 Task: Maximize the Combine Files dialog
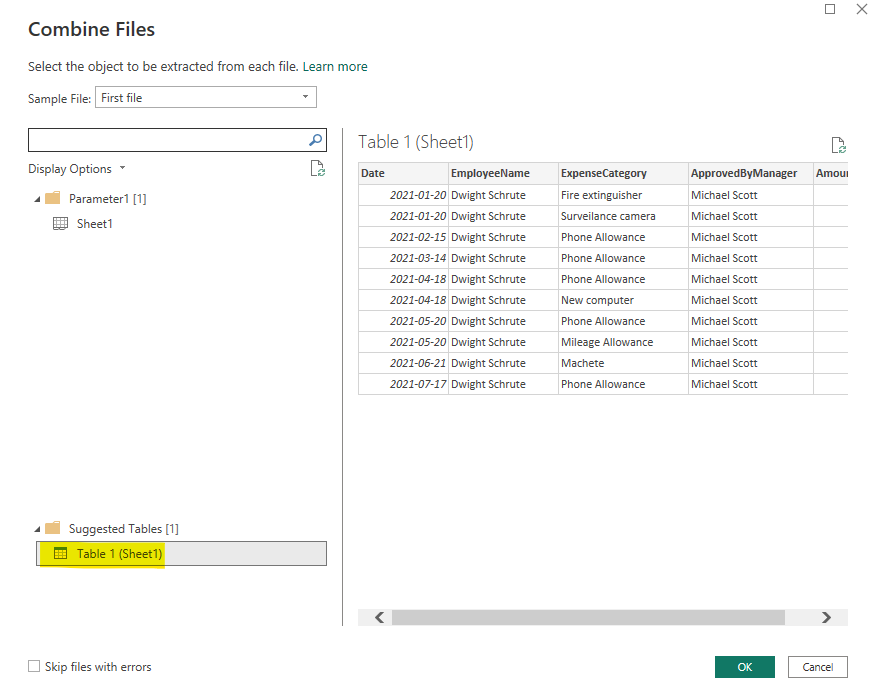(x=830, y=9)
